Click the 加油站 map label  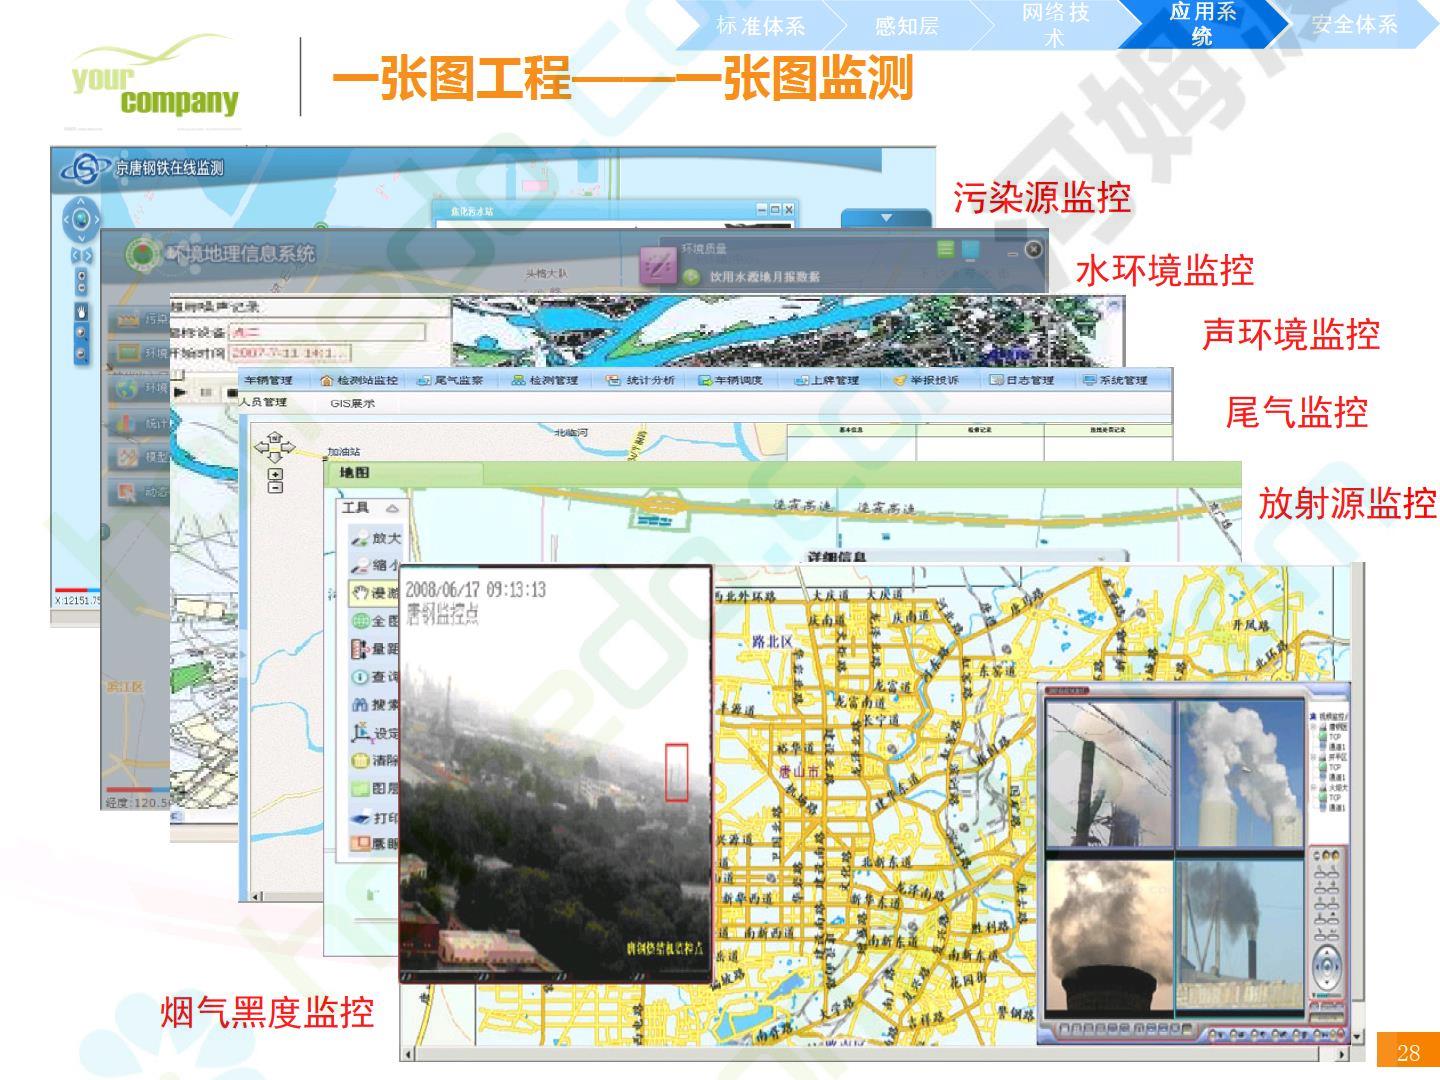(x=344, y=452)
